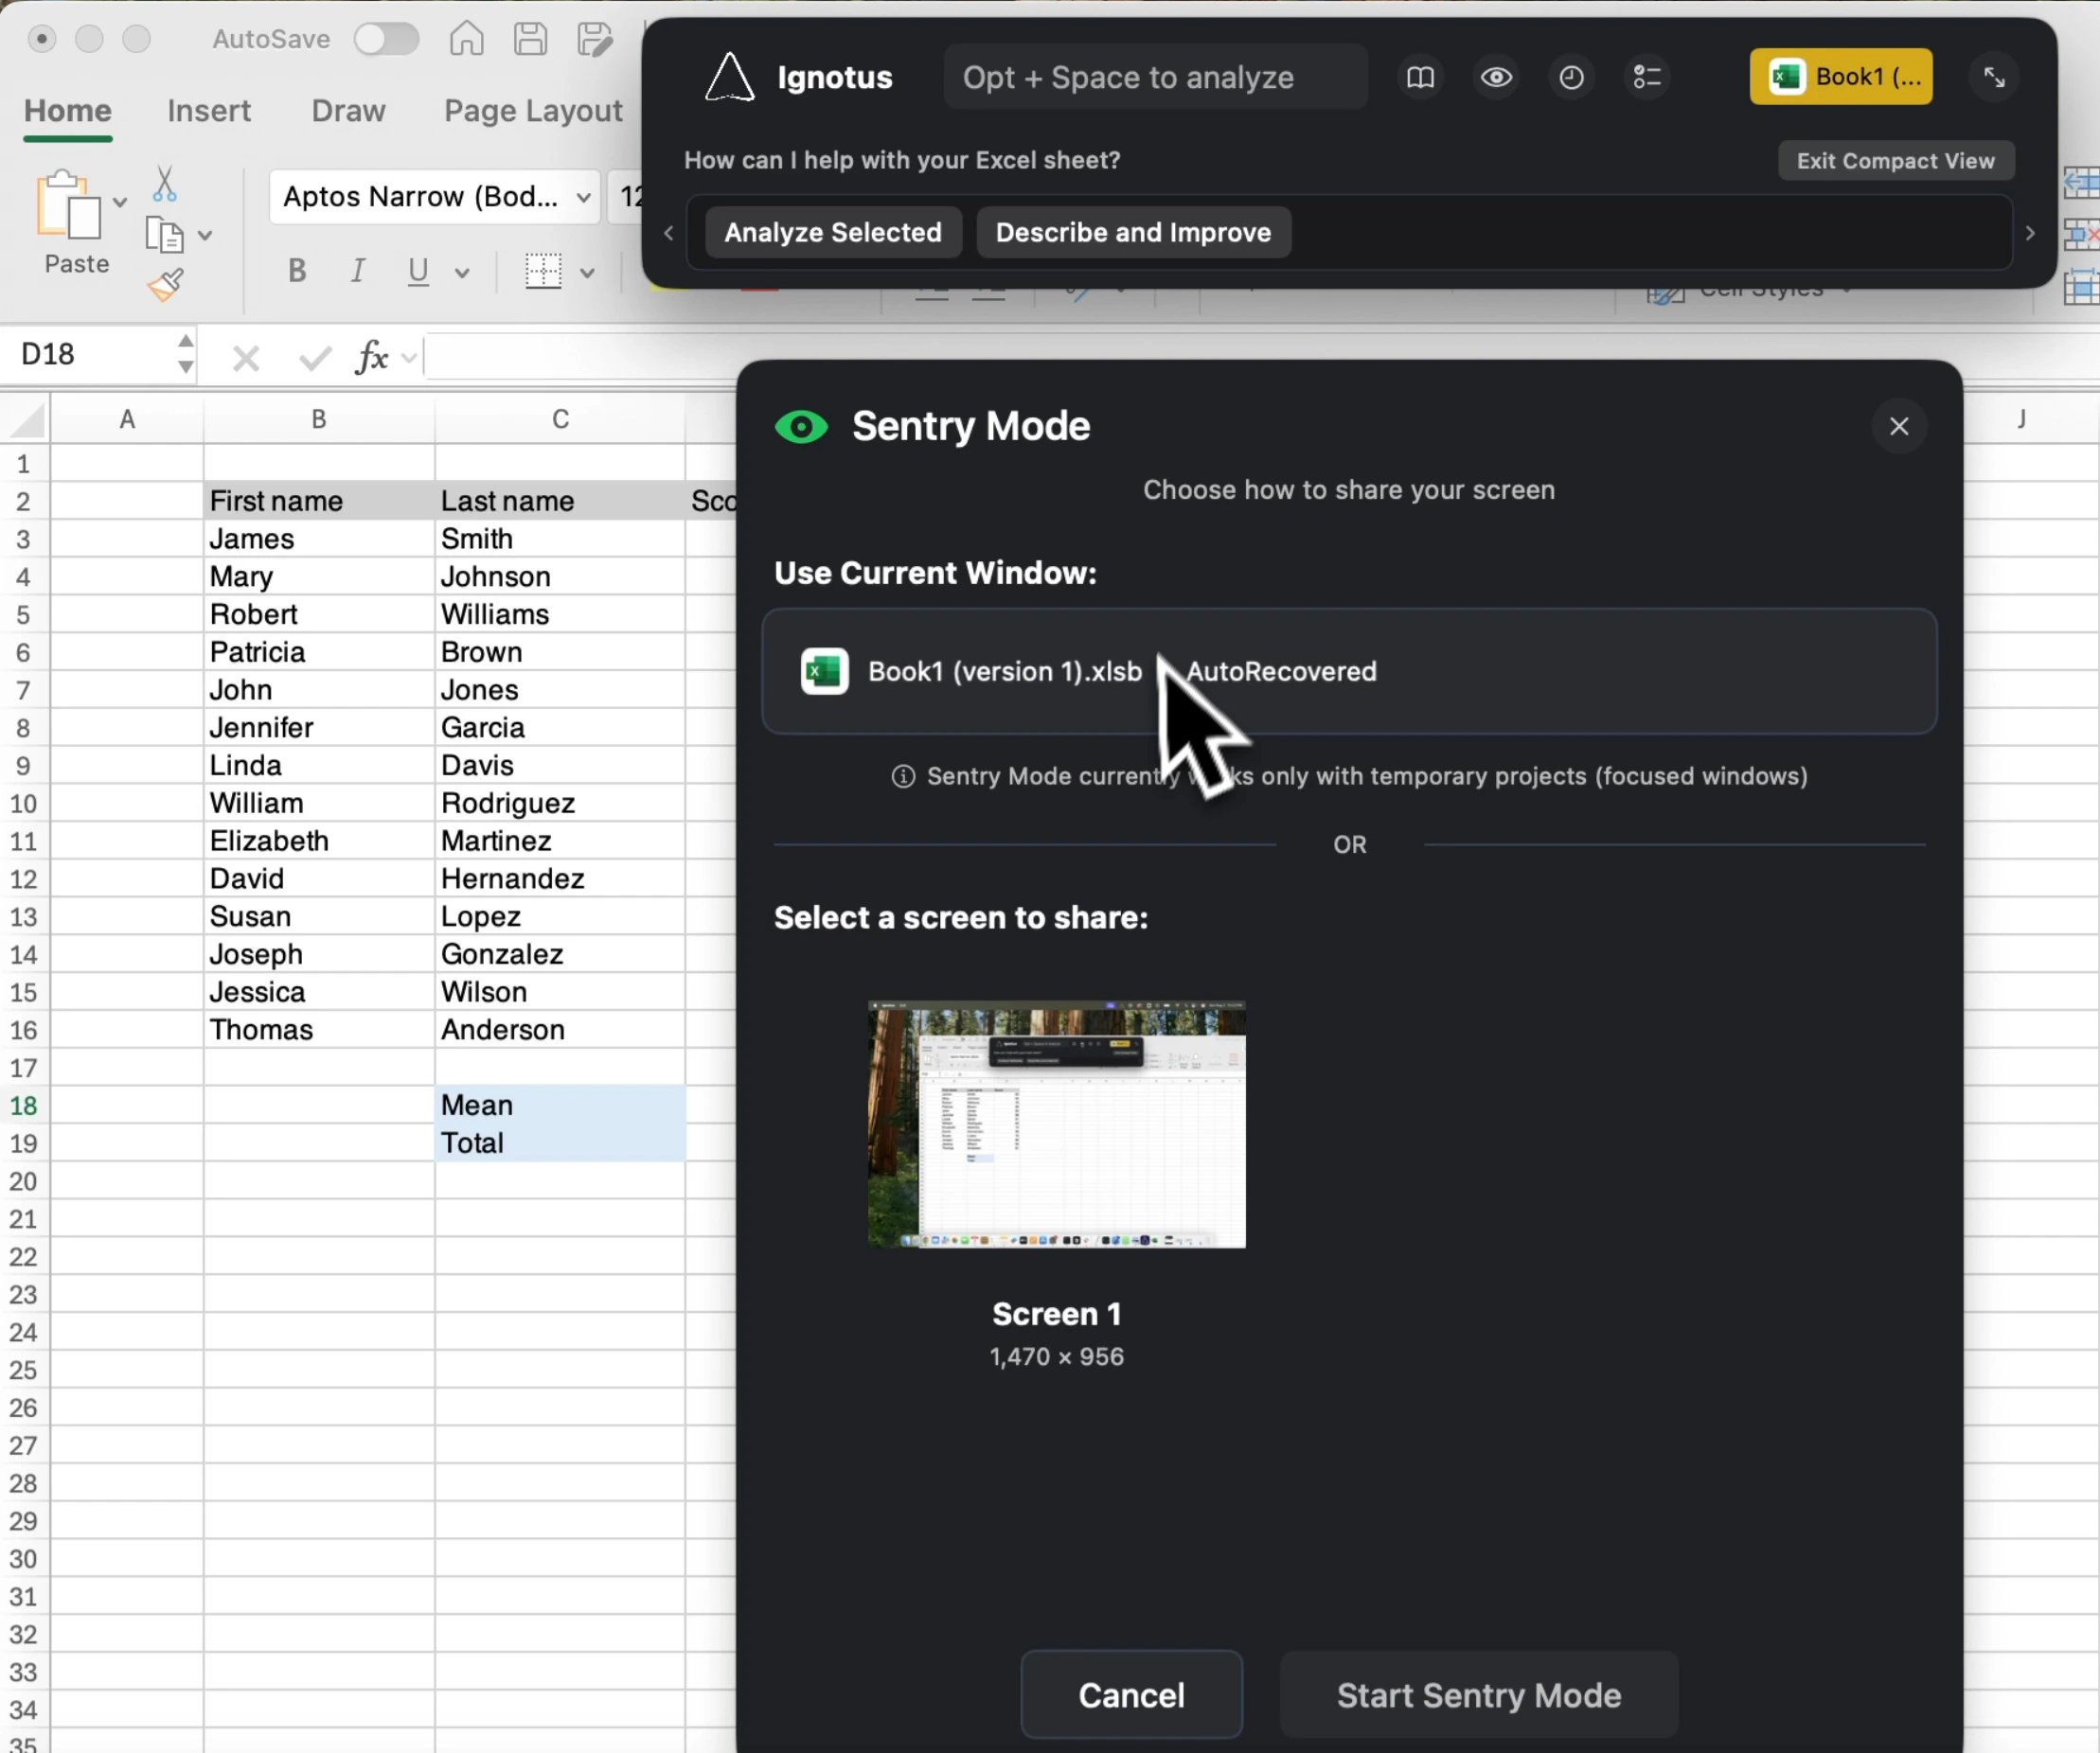
Task: Click the eye icon in the Ignotus bar
Action: click(1495, 77)
